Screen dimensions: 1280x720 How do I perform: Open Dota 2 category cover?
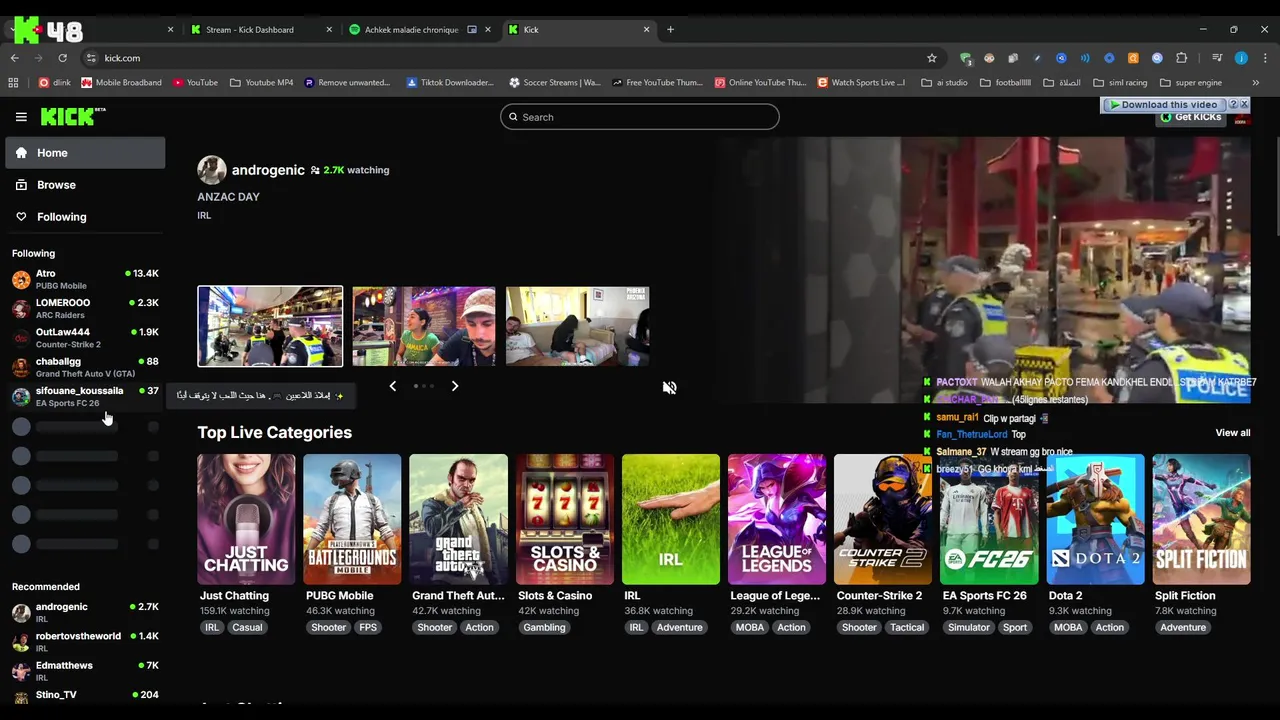point(1095,519)
